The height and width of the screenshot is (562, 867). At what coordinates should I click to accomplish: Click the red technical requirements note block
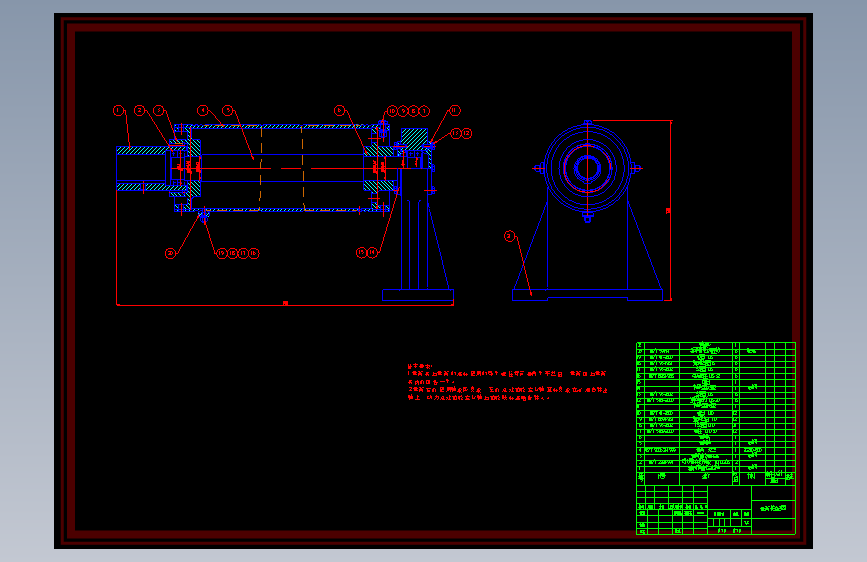coord(507,382)
